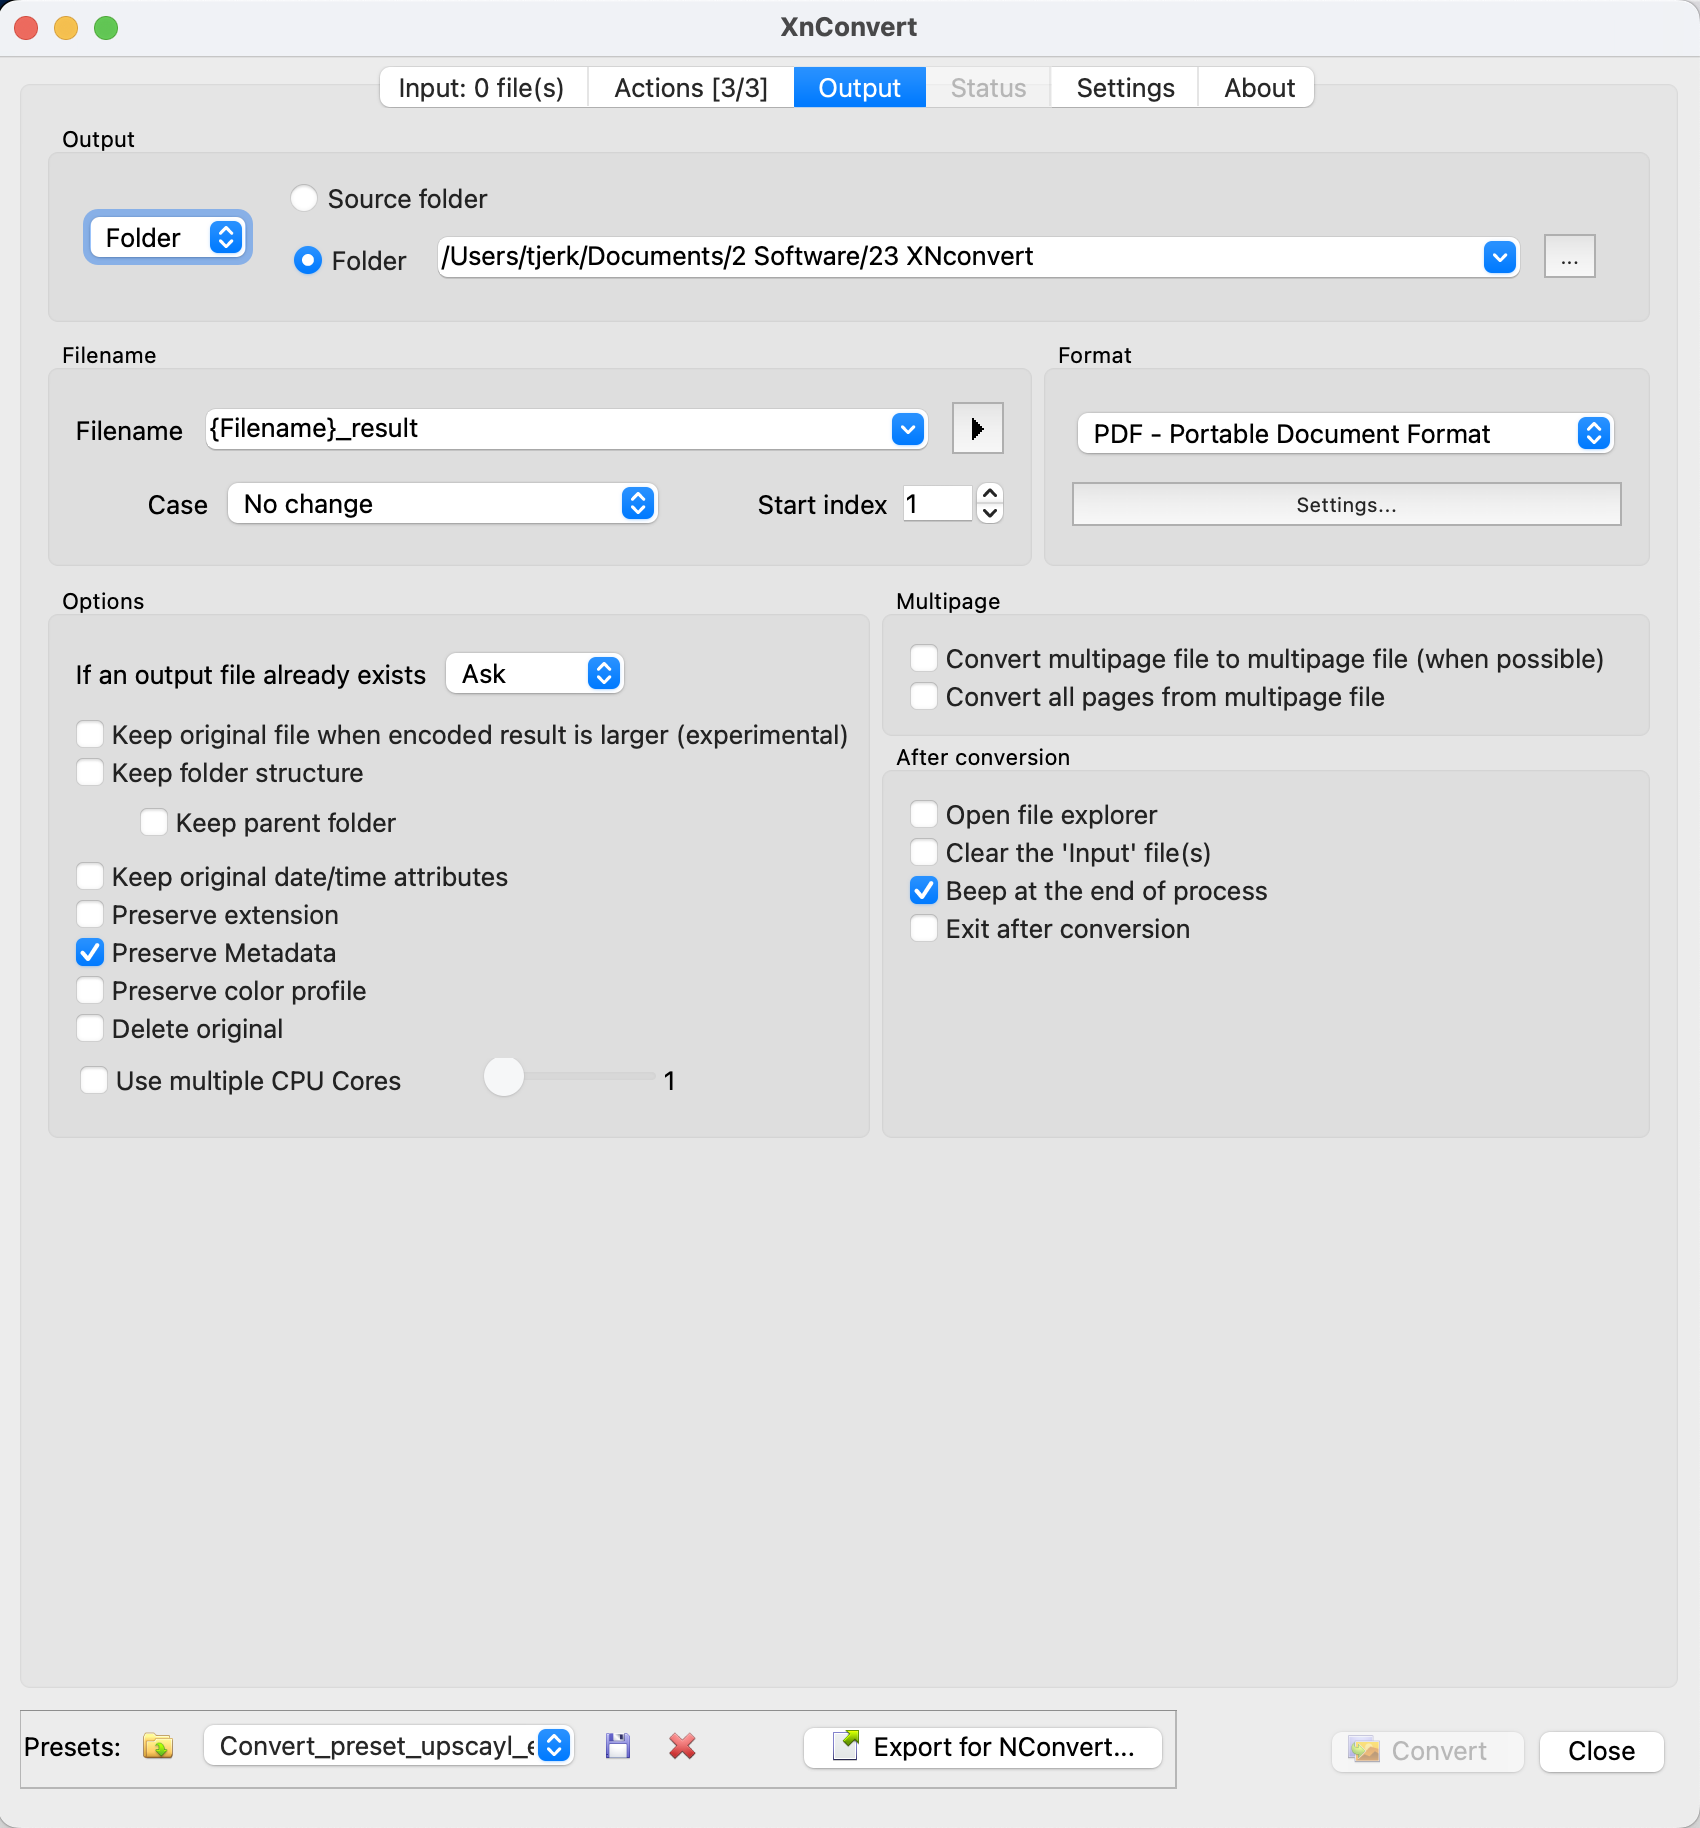Browse output folder using the ... button
The width and height of the screenshot is (1700, 1828).
pos(1569,256)
